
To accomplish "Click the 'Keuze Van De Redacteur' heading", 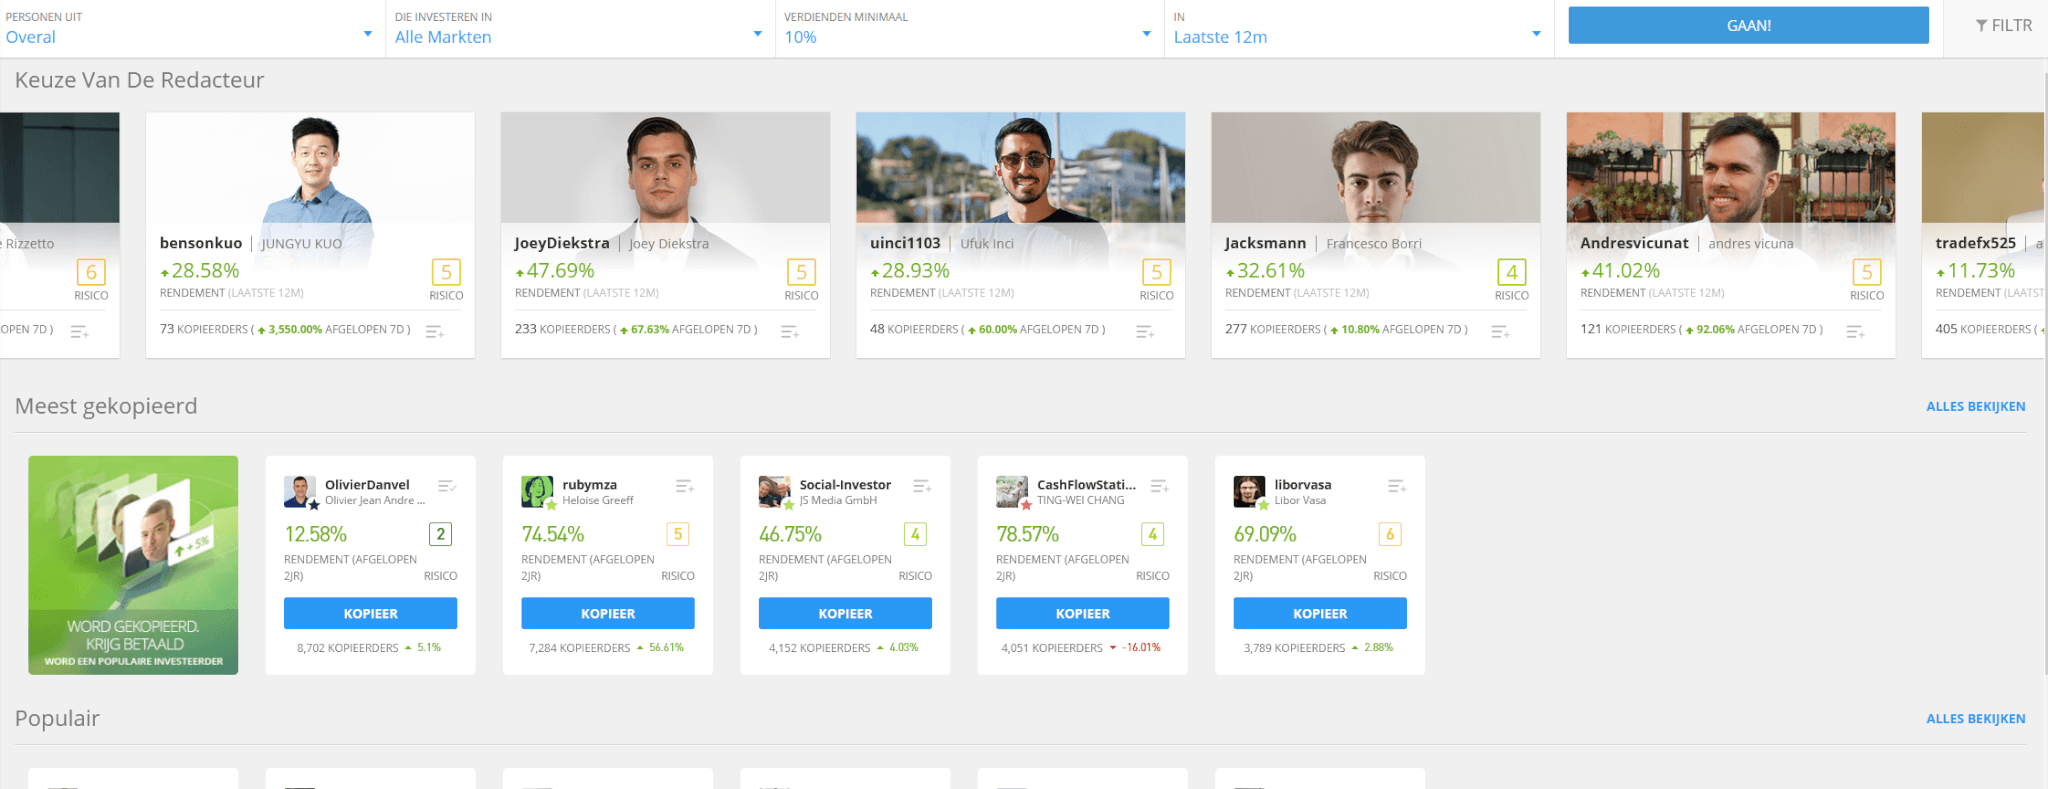I will point(139,80).
